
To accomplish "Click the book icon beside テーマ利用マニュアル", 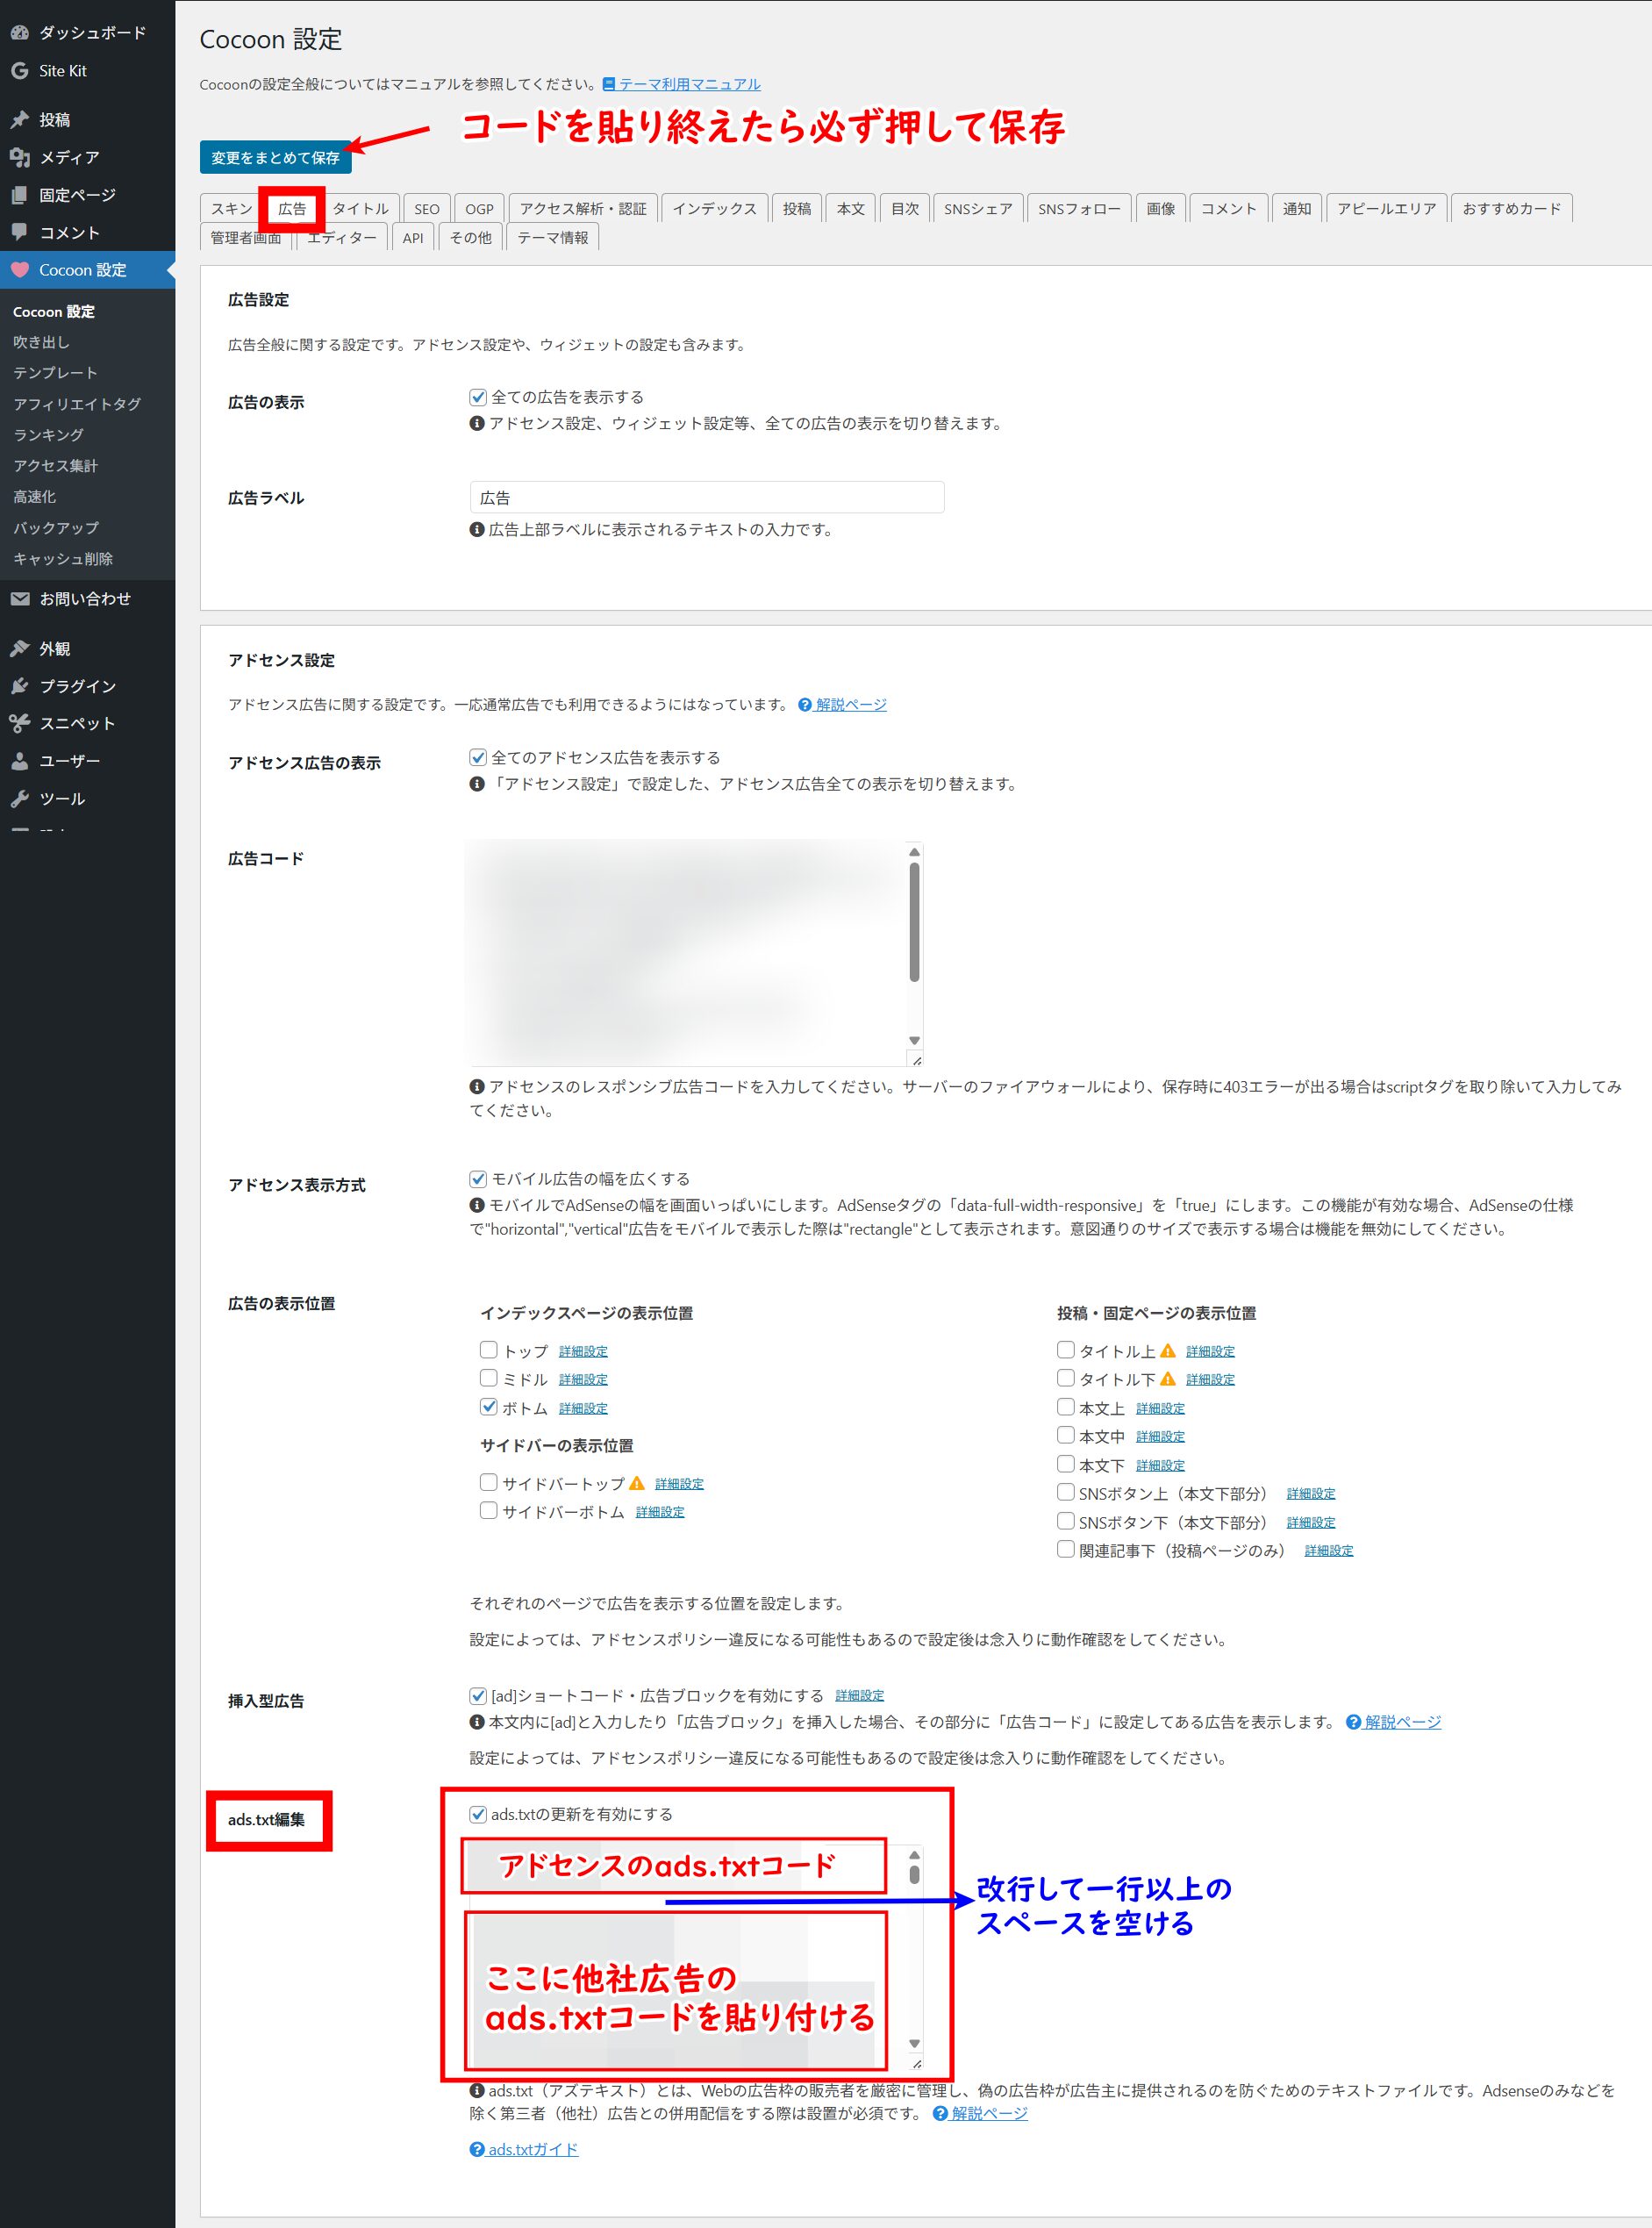I will click(609, 84).
